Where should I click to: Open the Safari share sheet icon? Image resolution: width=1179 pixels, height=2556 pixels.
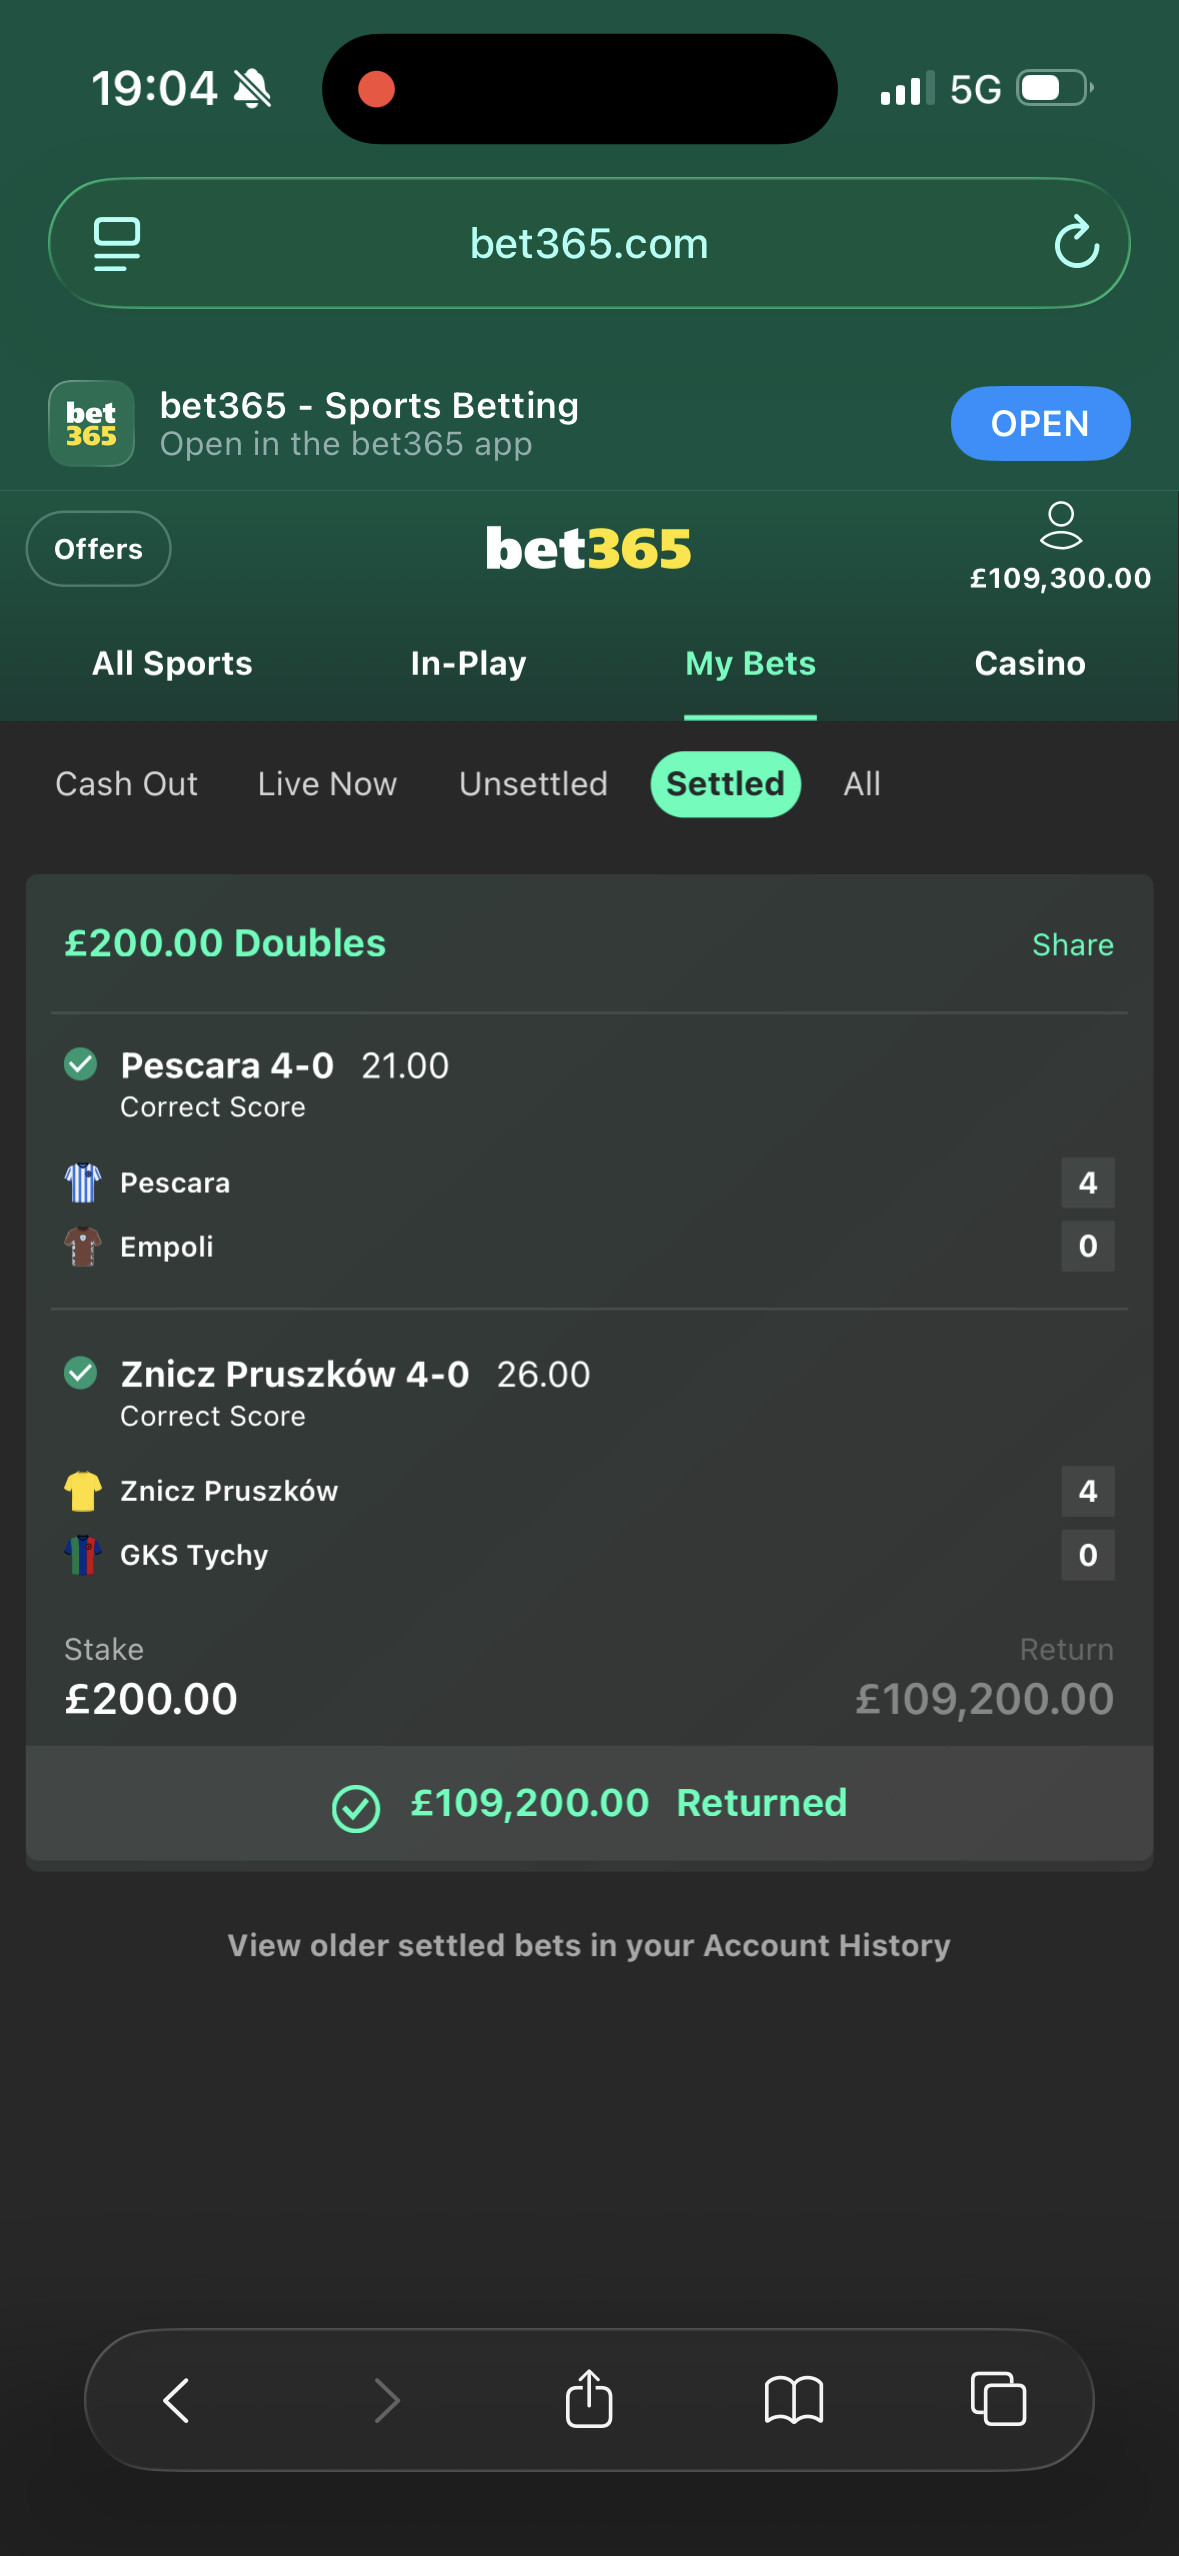pyautogui.click(x=589, y=2399)
